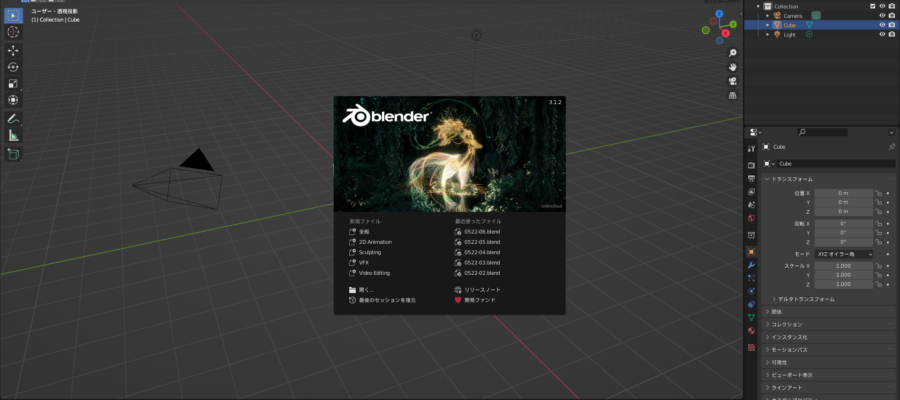This screenshot has width=900, height=400.
Task: Expand the Camera item in outliner
Action: (767, 15)
